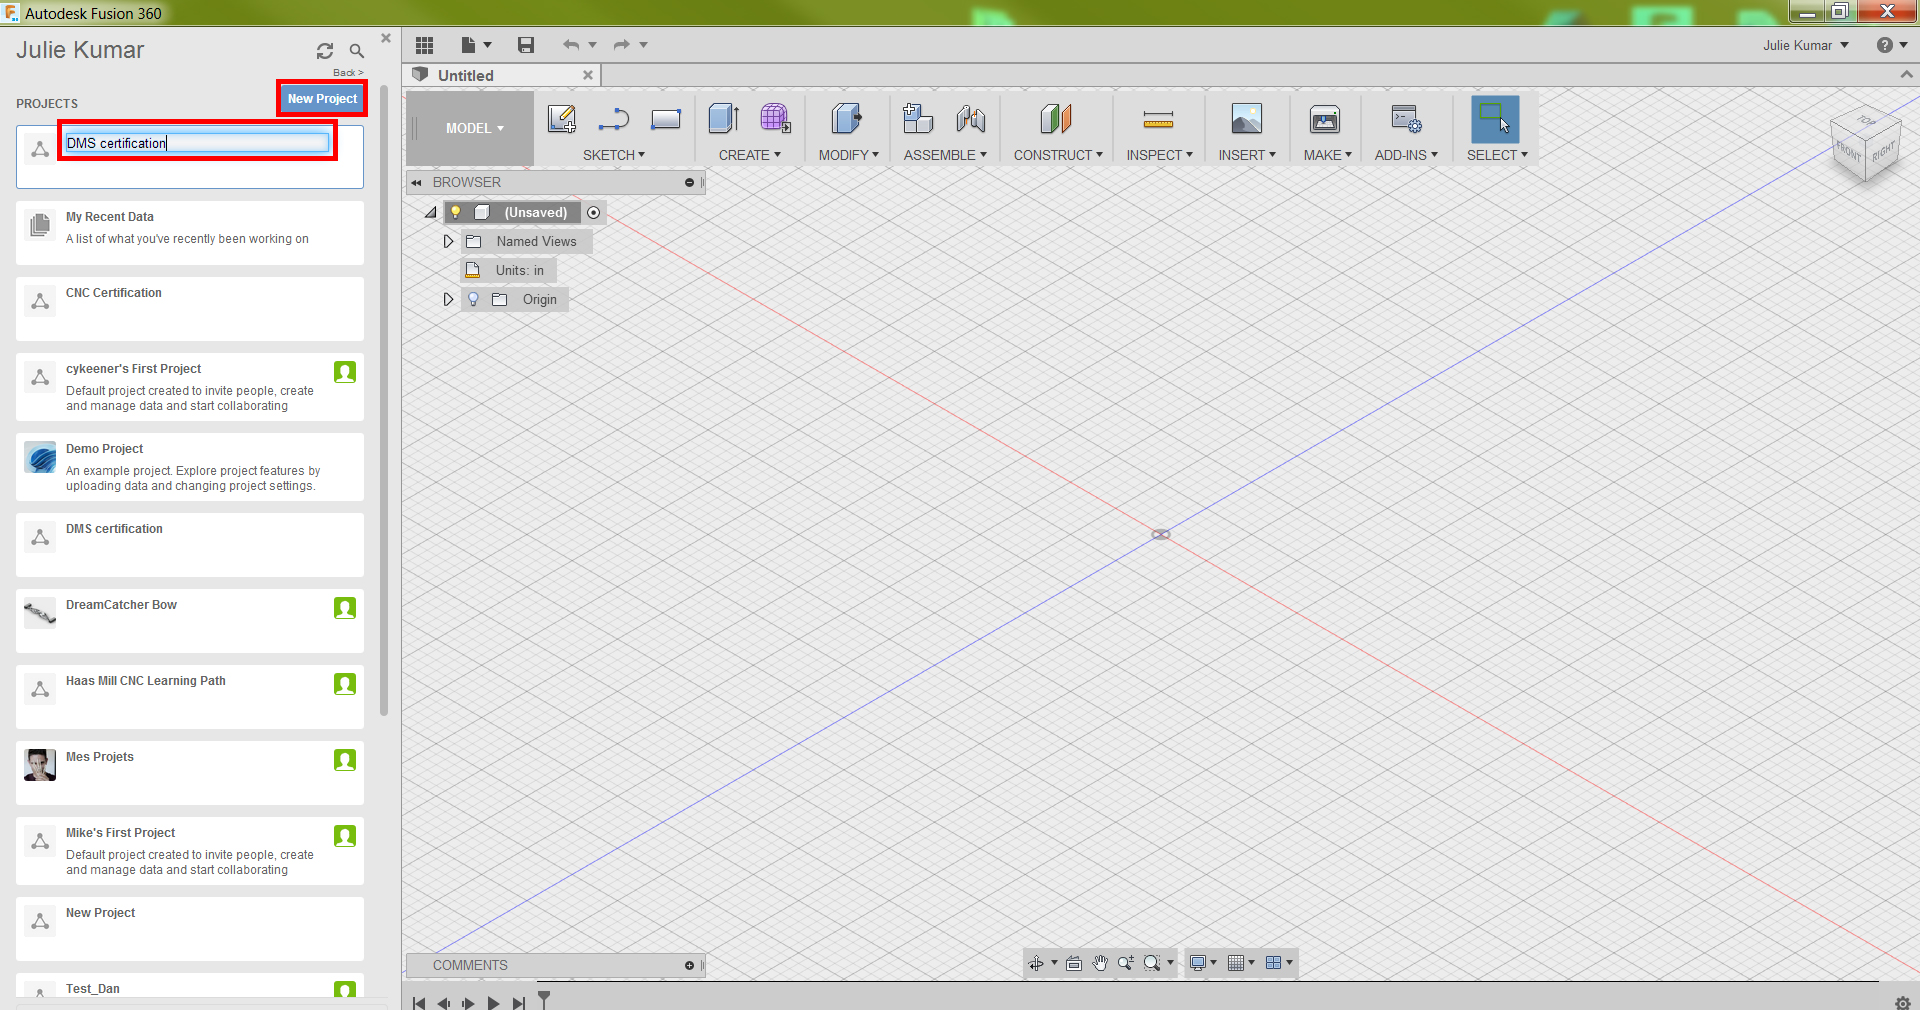Select the Extrude tool icon
The image size is (1920, 1010).
coord(724,119)
